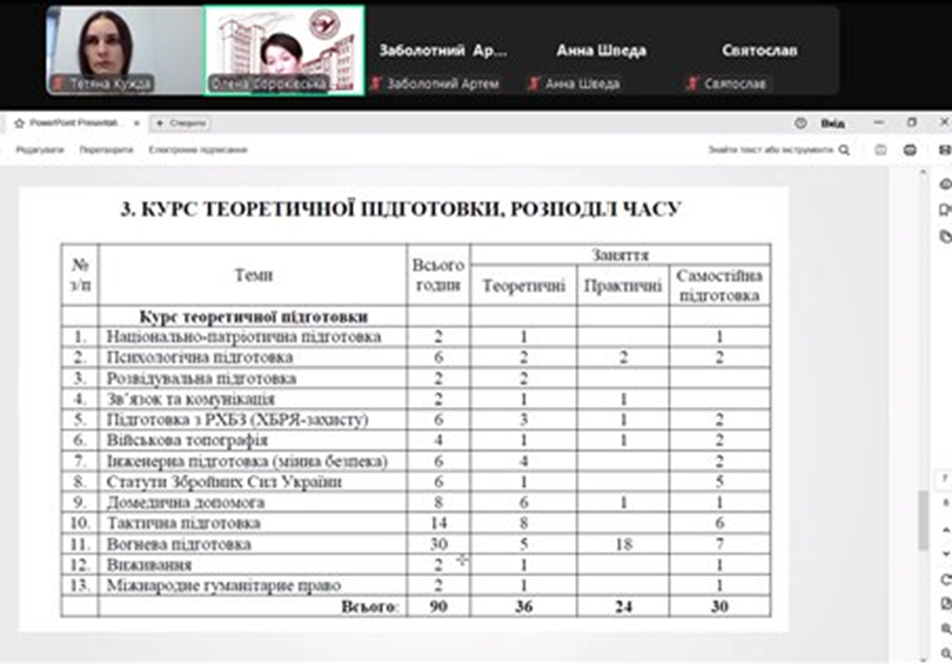
Task: Select Олена Сороківська video thumbnail
Action: (284, 50)
